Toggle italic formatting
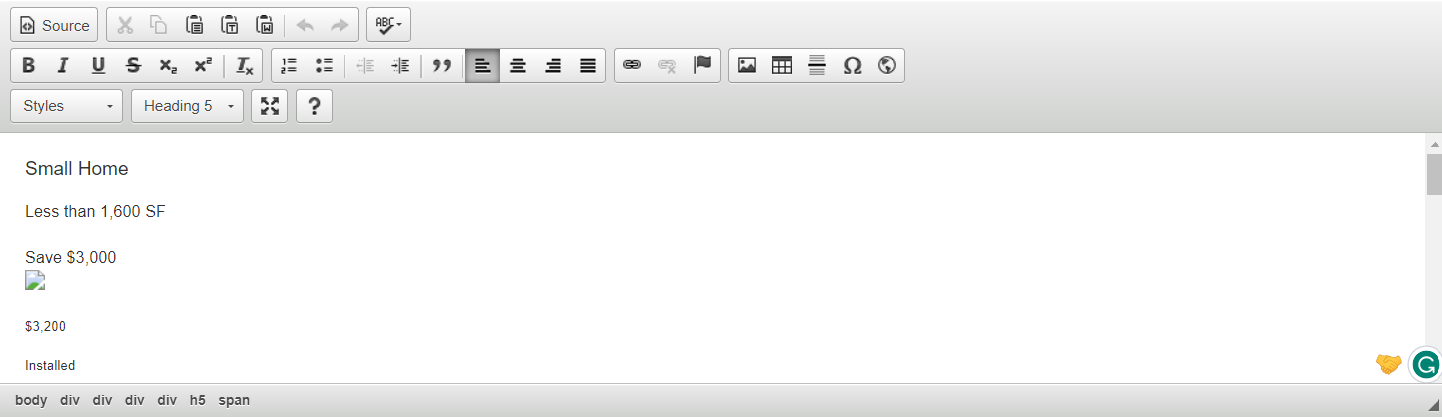Viewport: 1442px width, 417px height. pos(63,66)
